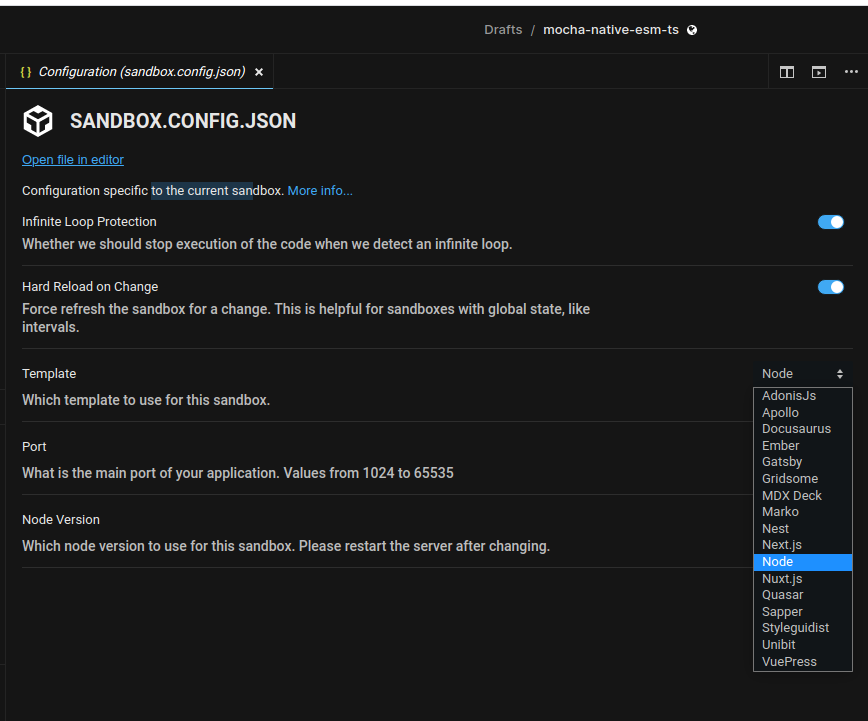Open the three-dots more actions menu
The height and width of the screenshot is (721, 868).
pos(851,71)
